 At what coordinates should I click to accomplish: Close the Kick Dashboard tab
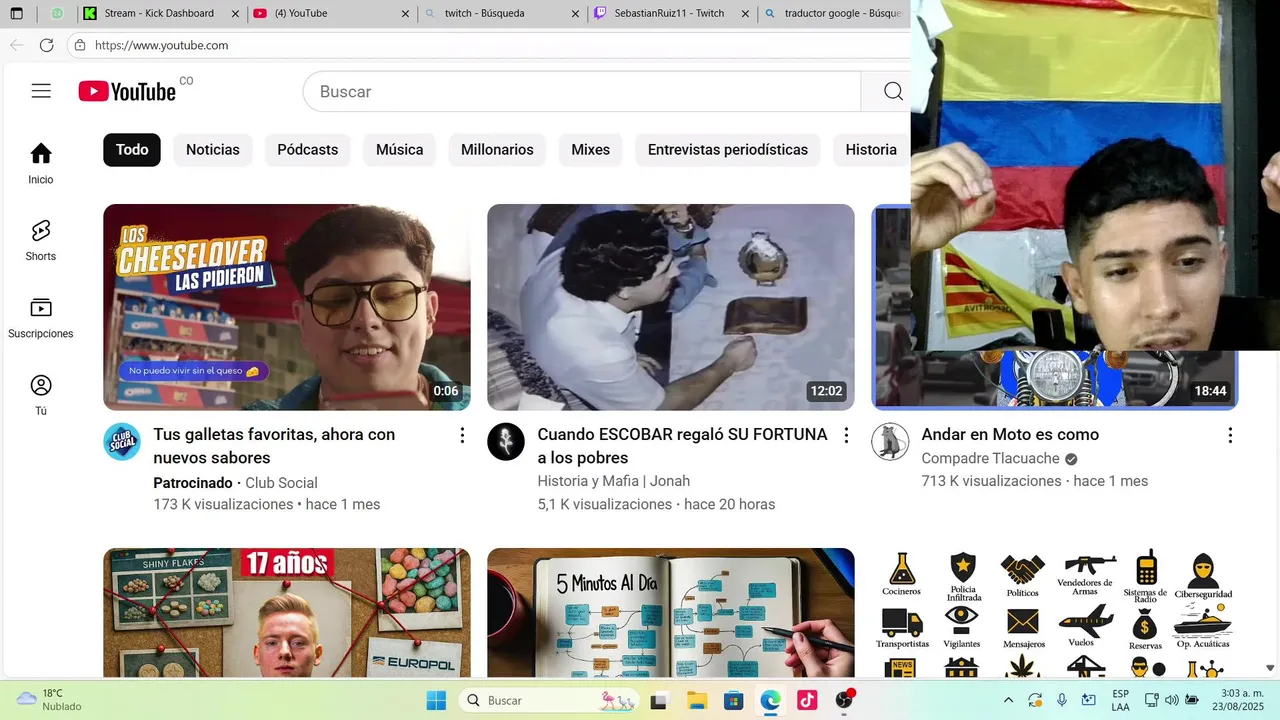click(235, 13)
